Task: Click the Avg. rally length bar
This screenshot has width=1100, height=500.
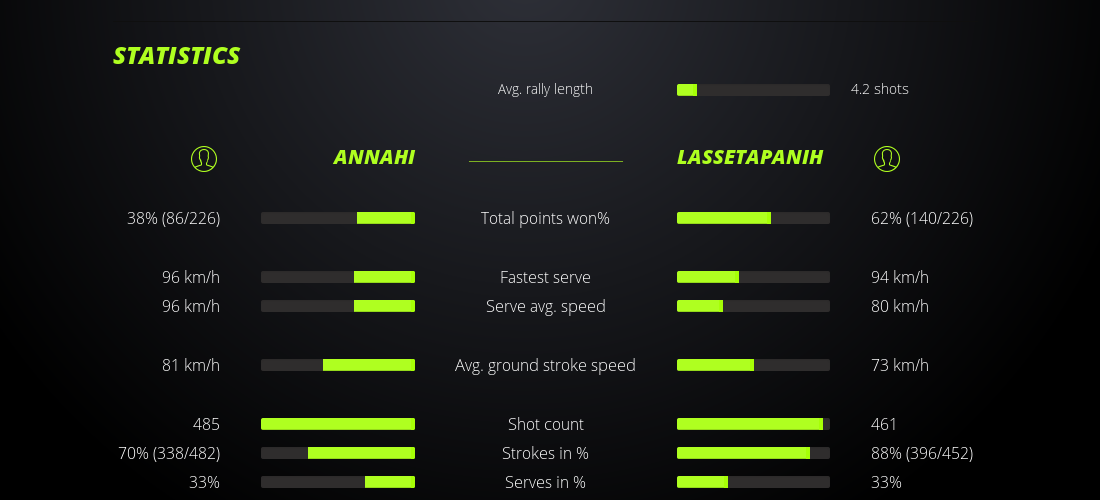Action: click(753, 90)
